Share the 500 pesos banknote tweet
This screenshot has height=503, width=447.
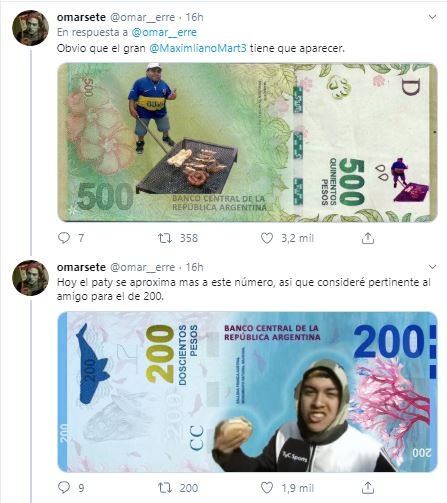point(368,238)
